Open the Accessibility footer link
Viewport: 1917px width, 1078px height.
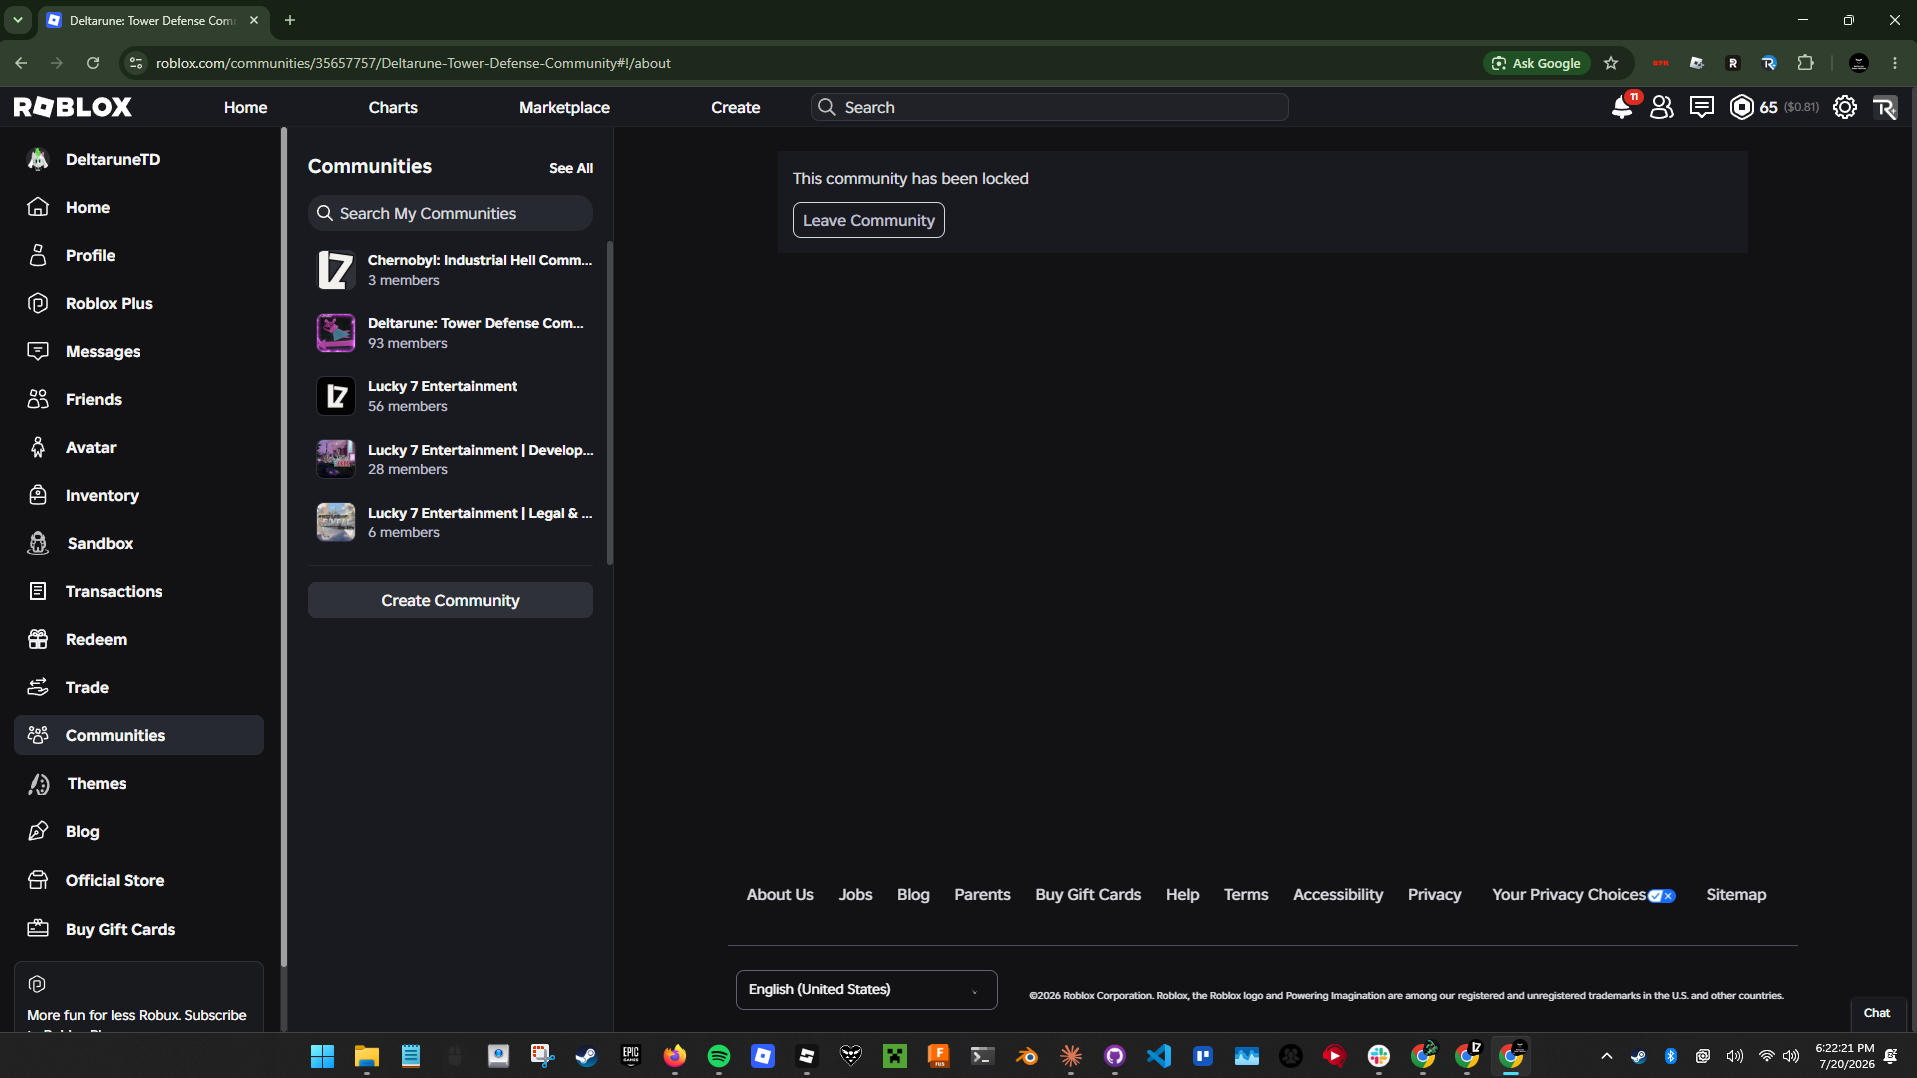(x=1338, y=895)
